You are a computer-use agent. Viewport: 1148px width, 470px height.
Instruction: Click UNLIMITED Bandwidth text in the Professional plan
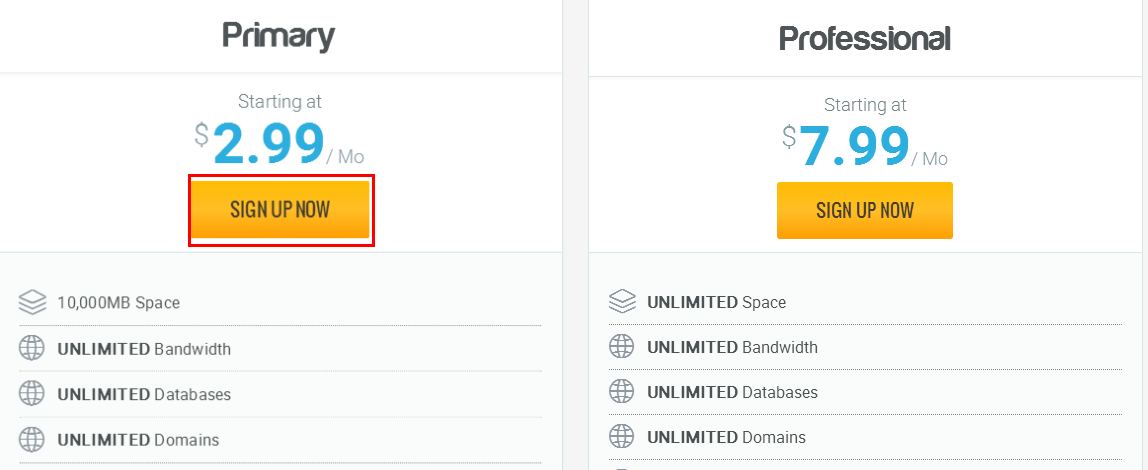pos(732,347)
